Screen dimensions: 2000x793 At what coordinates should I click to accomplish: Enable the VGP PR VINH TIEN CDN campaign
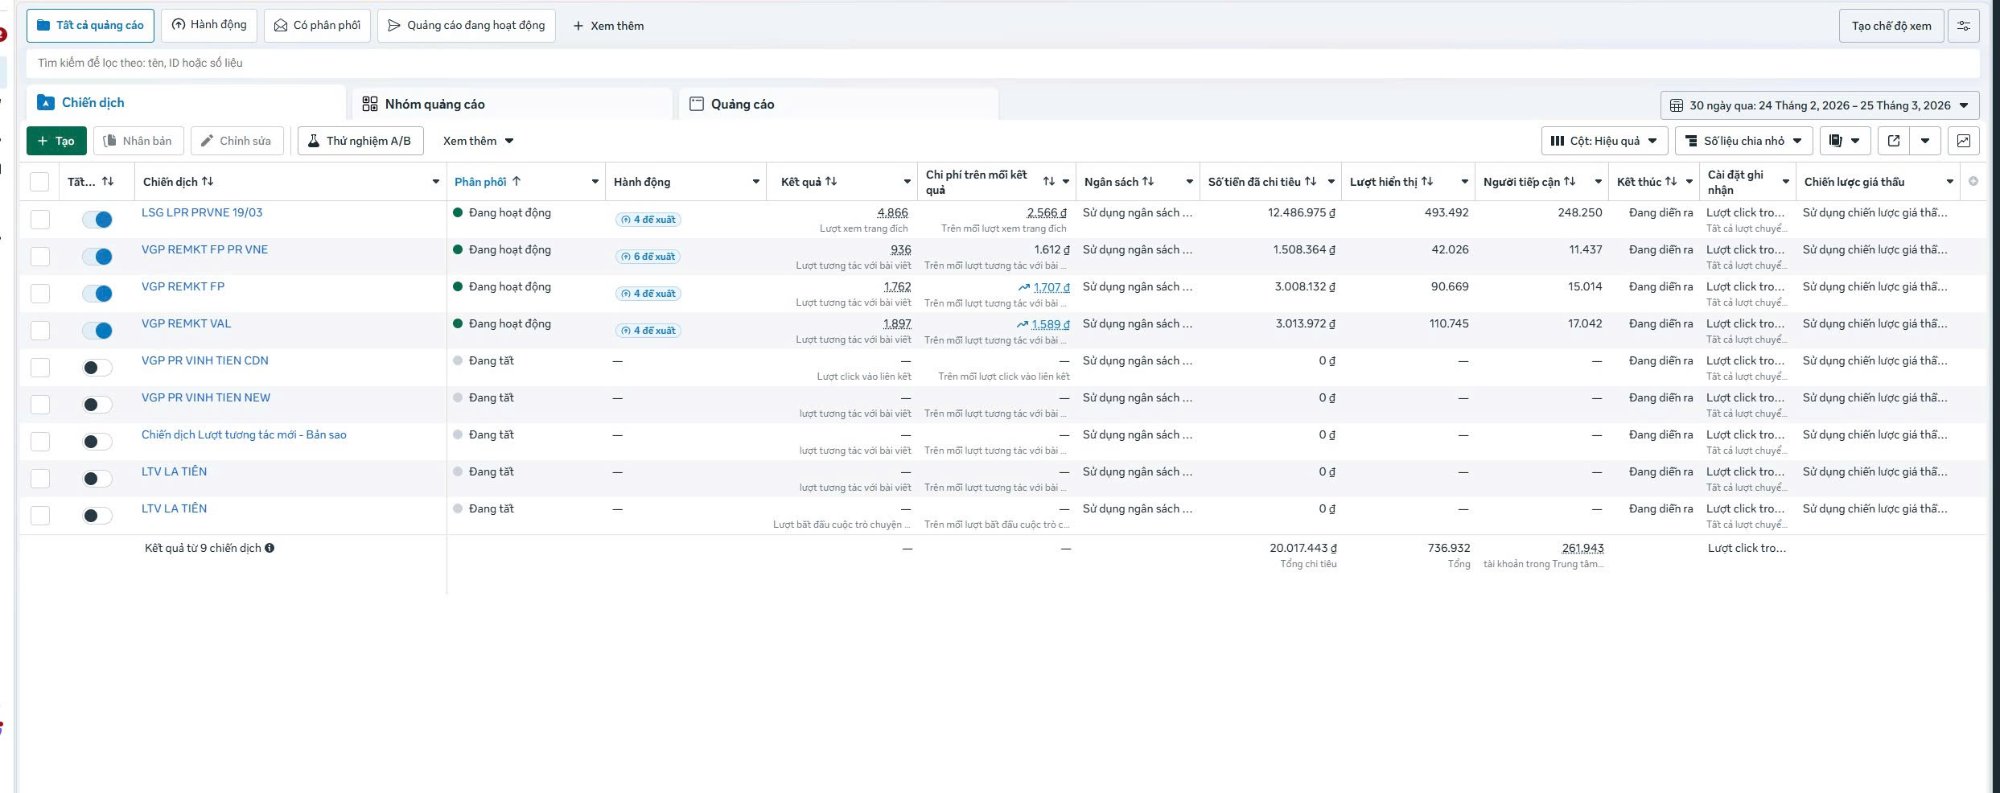97,367
